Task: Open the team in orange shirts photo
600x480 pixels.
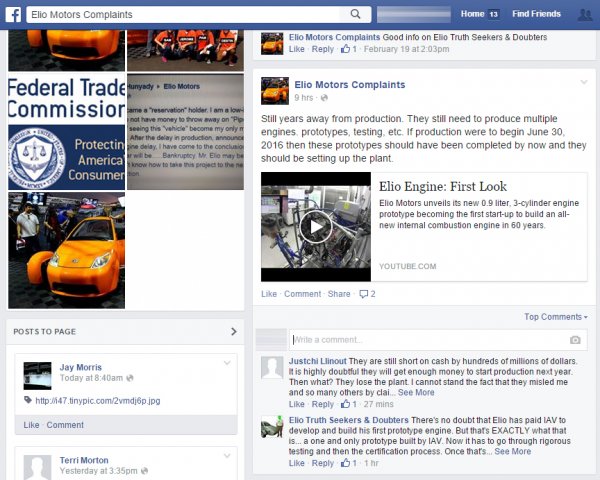Action: tap(185, 50)
